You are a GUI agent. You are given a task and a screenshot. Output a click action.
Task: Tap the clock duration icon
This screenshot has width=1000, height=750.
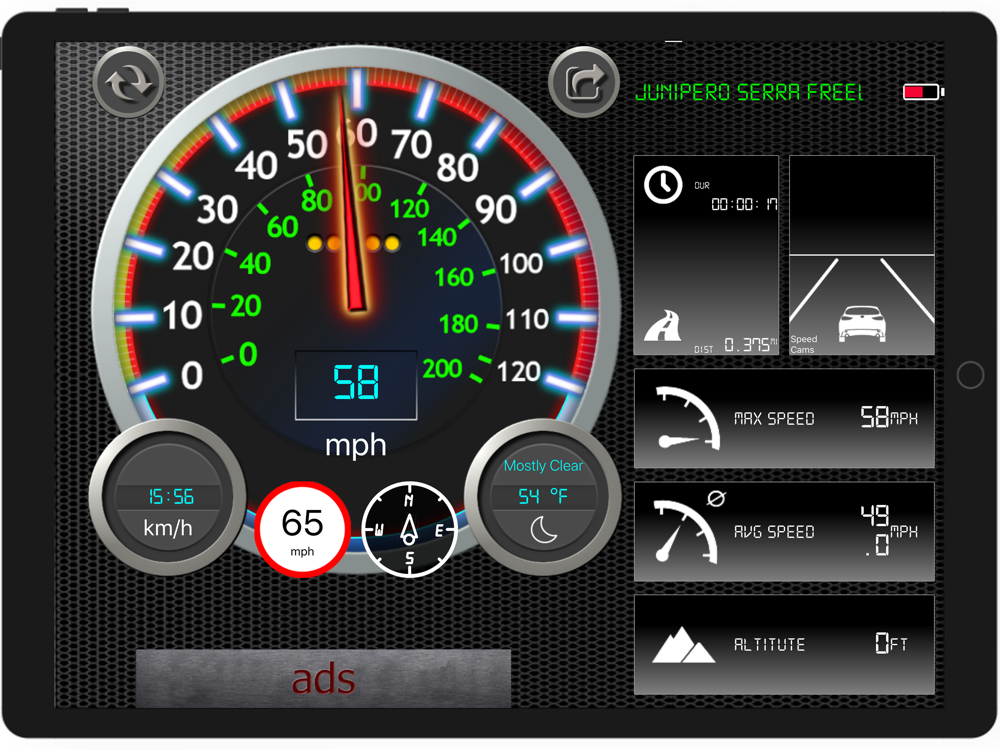pos(663,184)
